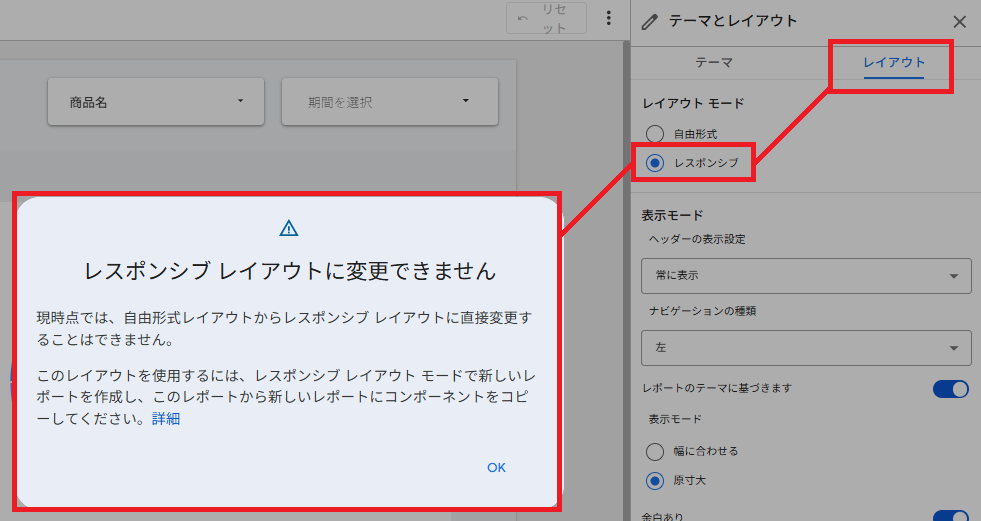
Task: Click the warning triangle icon in dialog
Action: tap(288, 228)
